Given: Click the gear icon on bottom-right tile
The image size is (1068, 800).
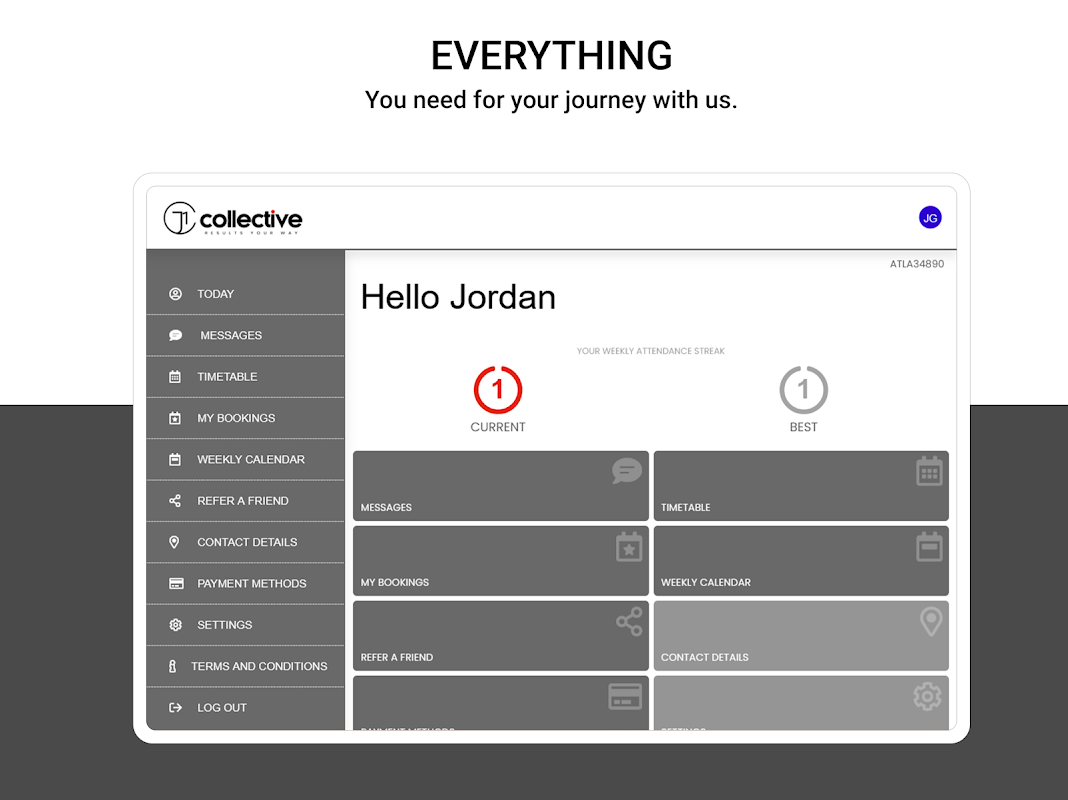Looking at the screenshot, I should (x=928, y=697).
